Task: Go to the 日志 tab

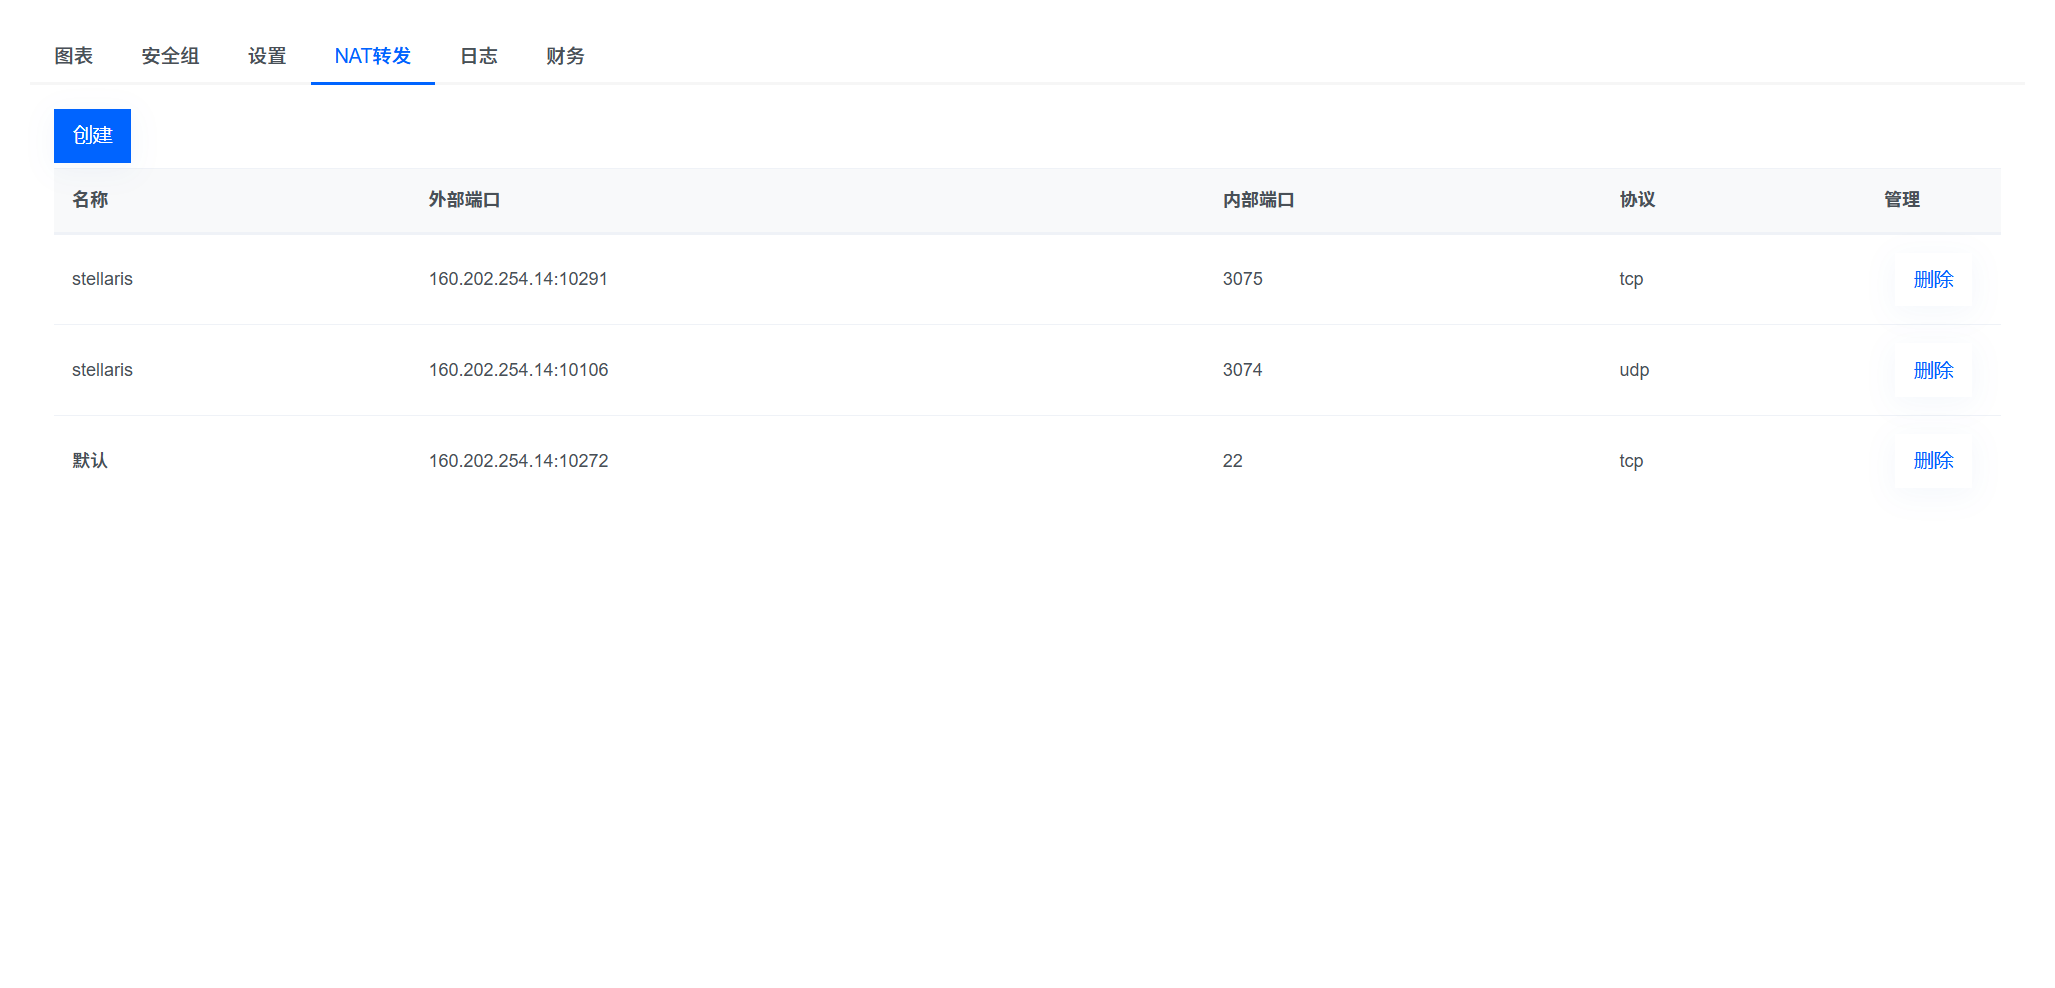Action: coord(479,56)
